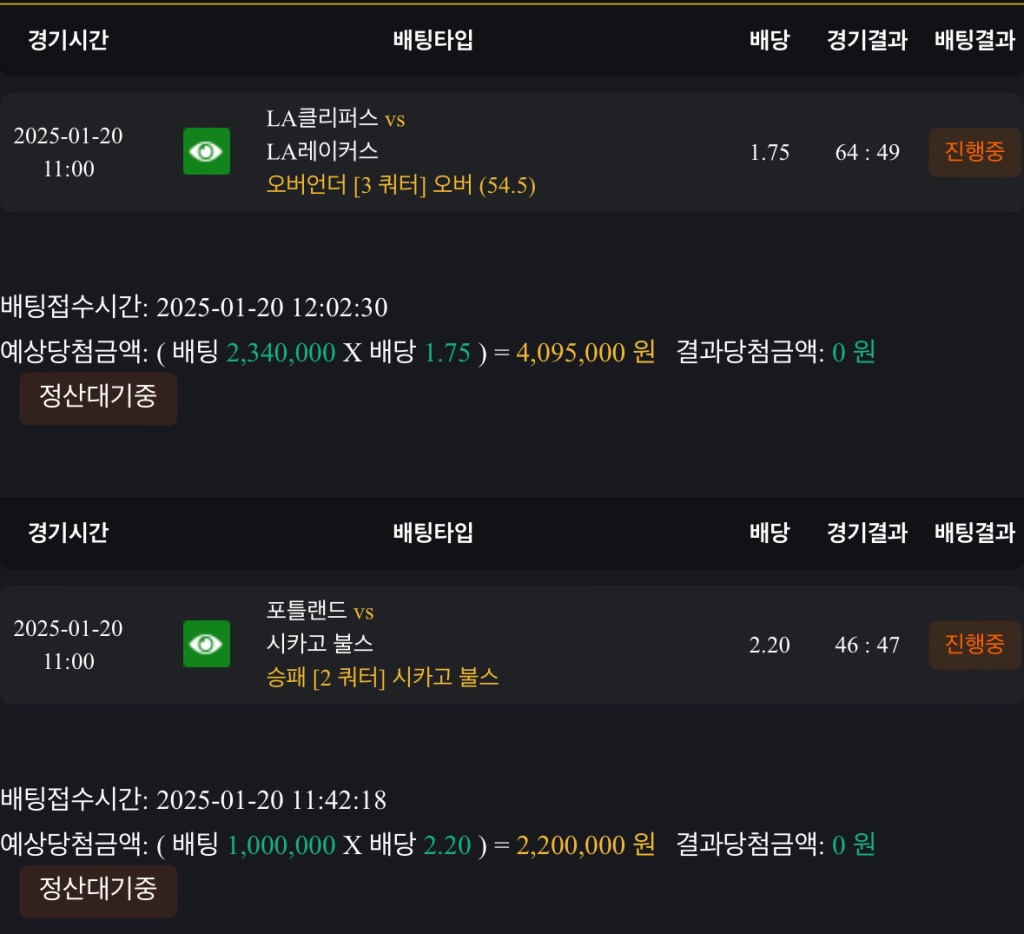Click the 2.20 odds in the second bet row
The height and width of the screenshot is (934, 1024).
point(769,645)
